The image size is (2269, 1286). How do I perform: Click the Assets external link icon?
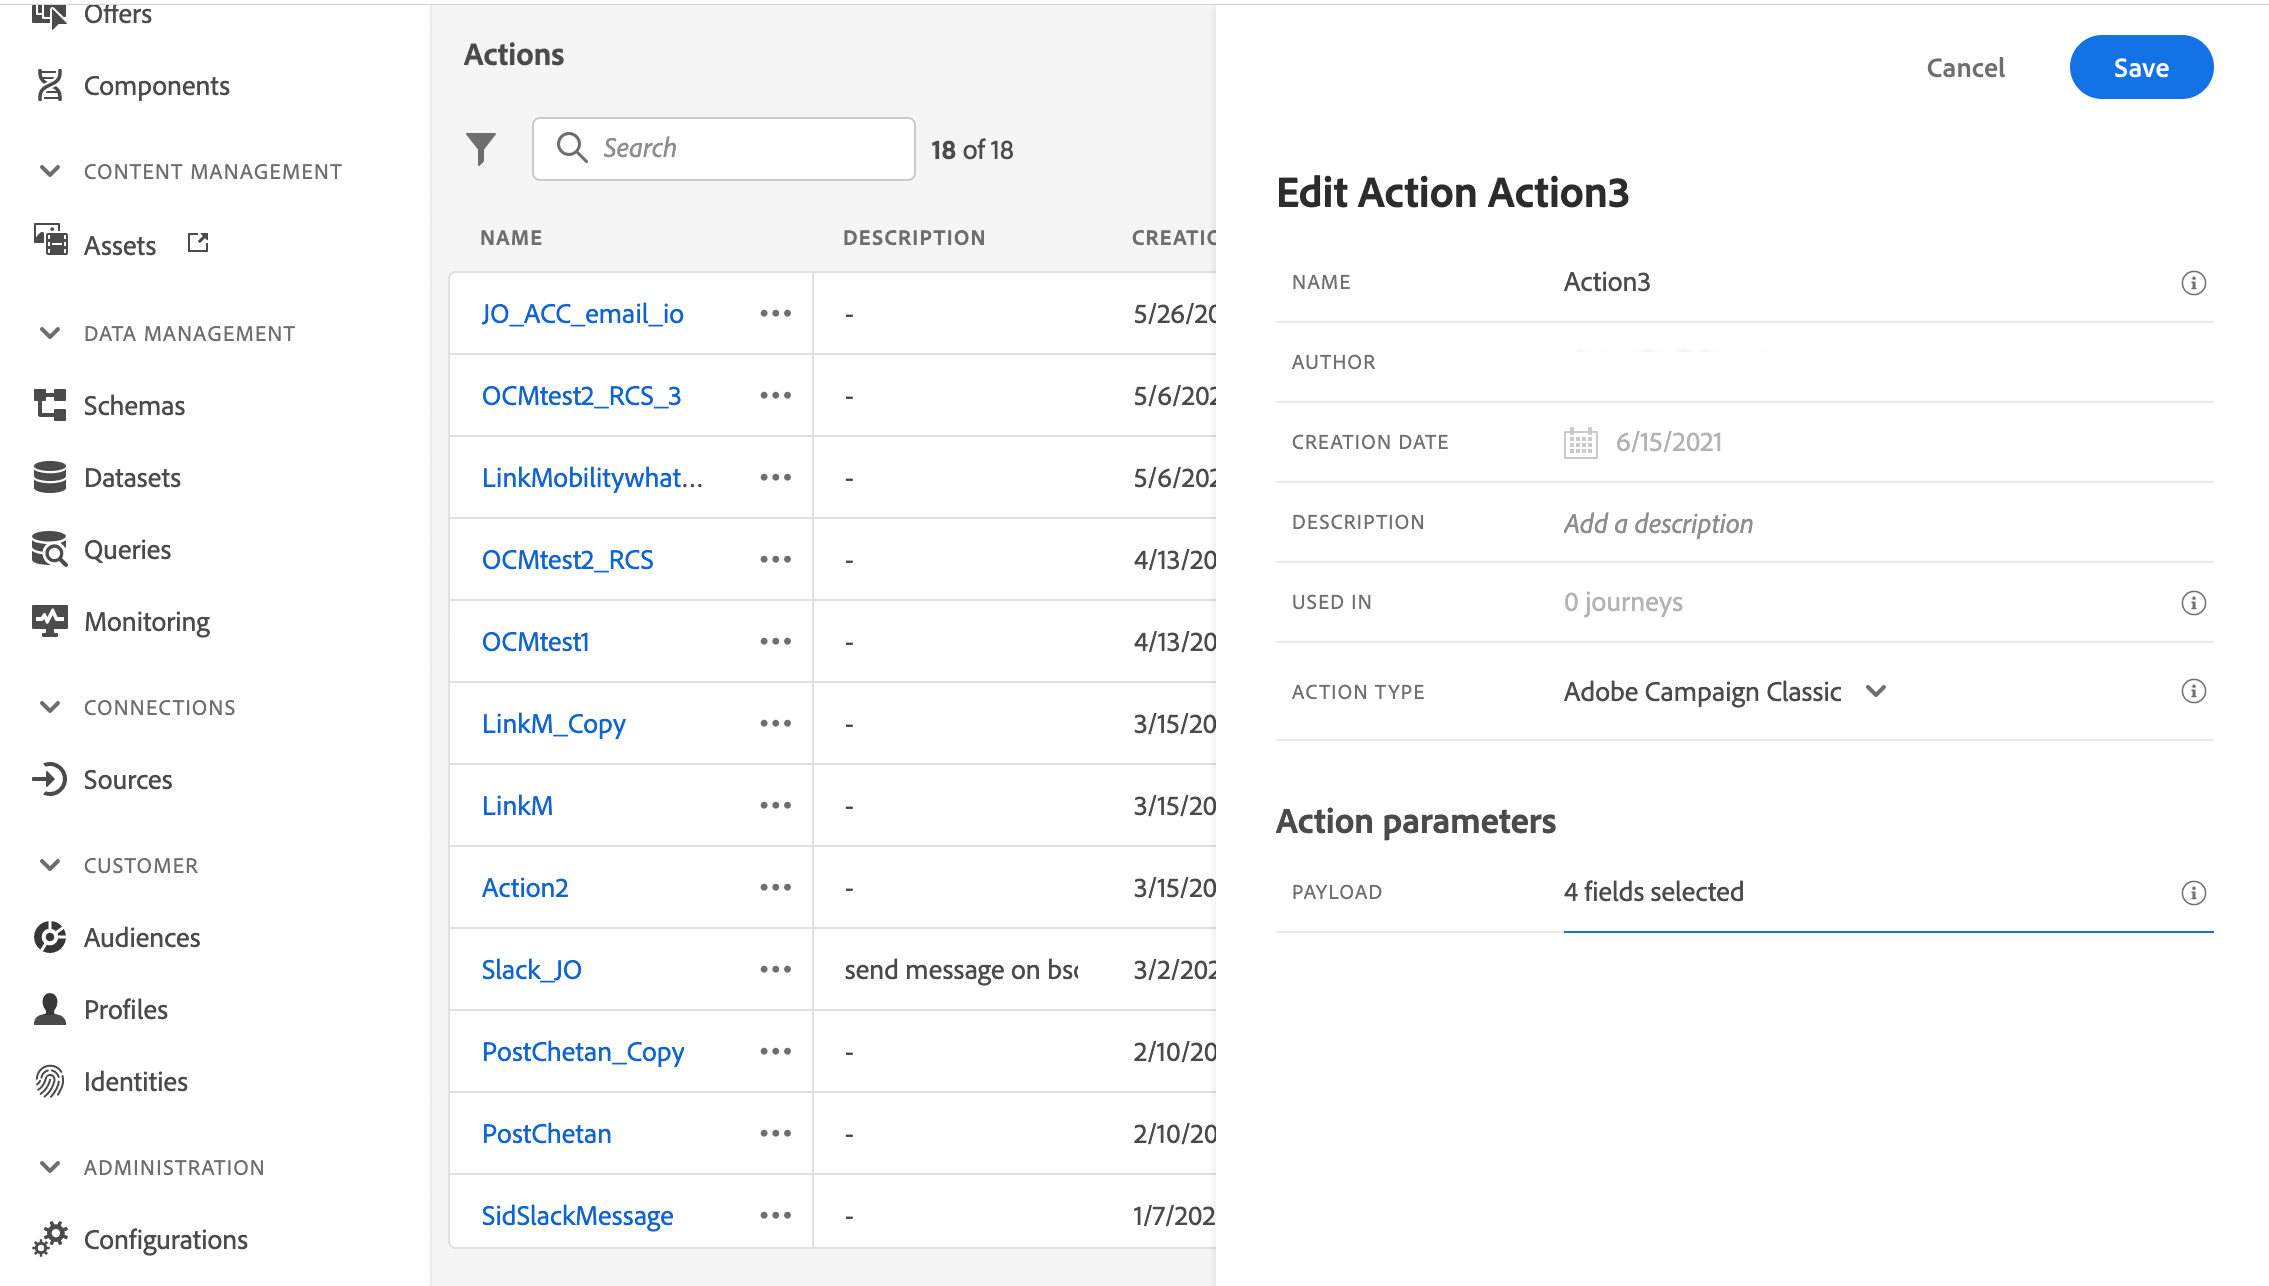click(x=198, y=243)
